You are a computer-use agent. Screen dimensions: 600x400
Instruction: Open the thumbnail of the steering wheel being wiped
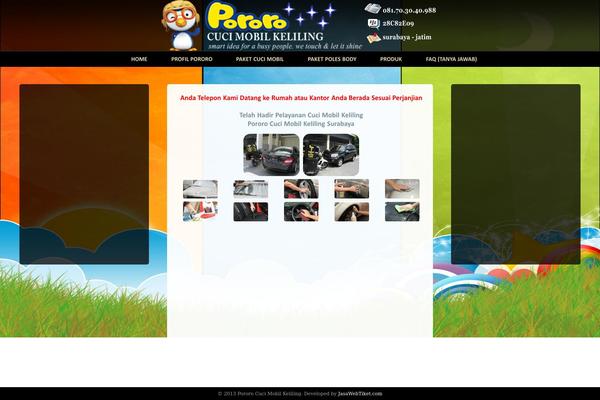pos(301,212)
